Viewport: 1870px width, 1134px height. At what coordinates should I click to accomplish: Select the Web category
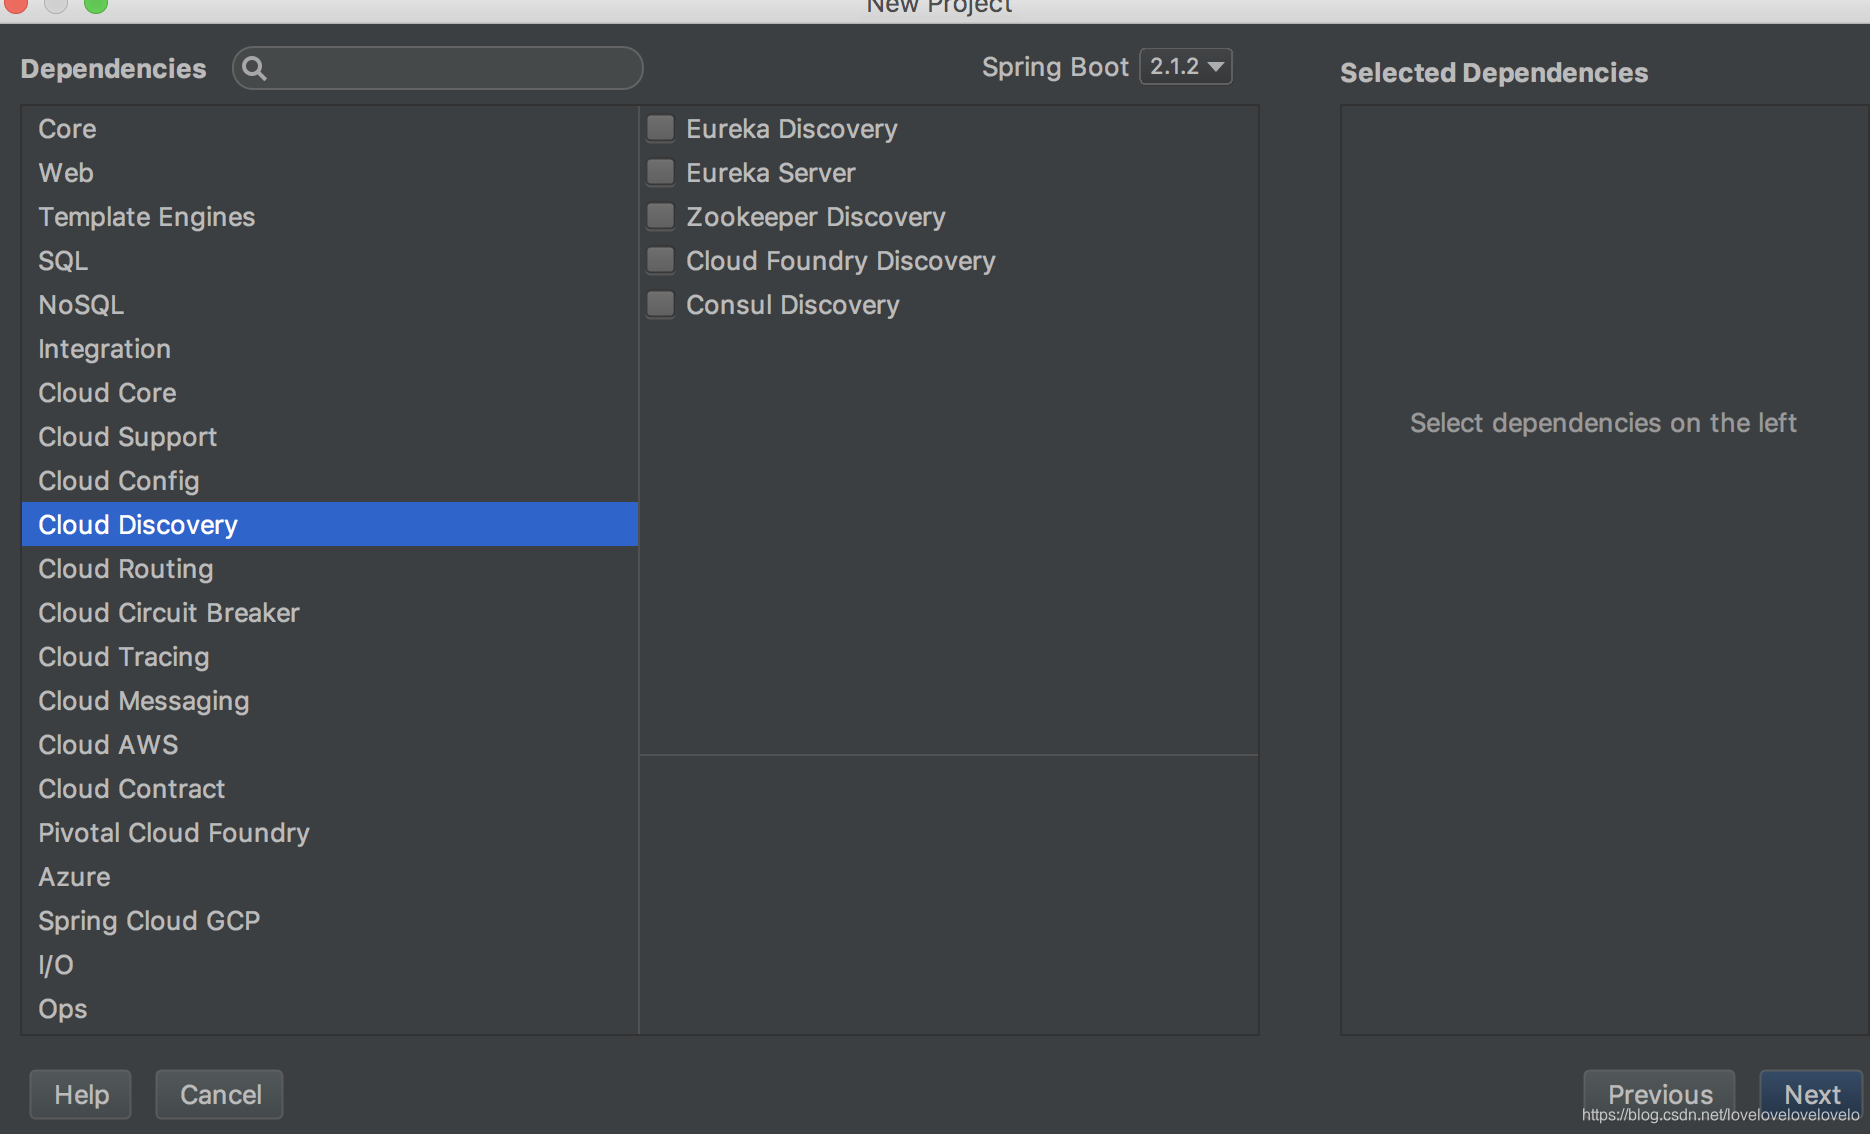pos(330,173)
